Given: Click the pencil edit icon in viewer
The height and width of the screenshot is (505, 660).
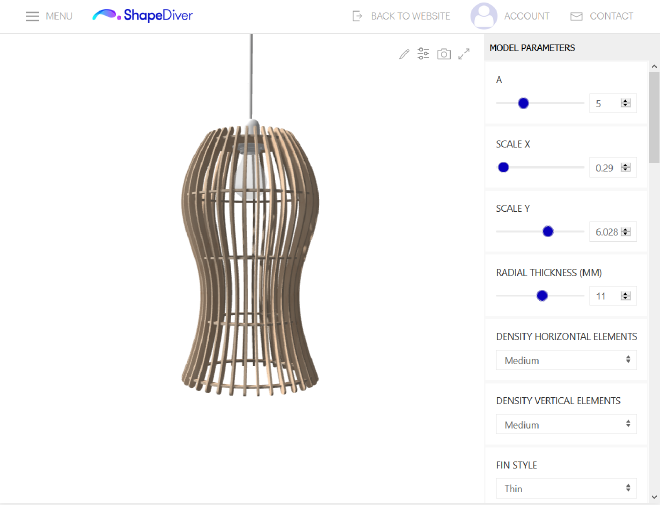Looking at the screenshot, I should click(404, 54).
